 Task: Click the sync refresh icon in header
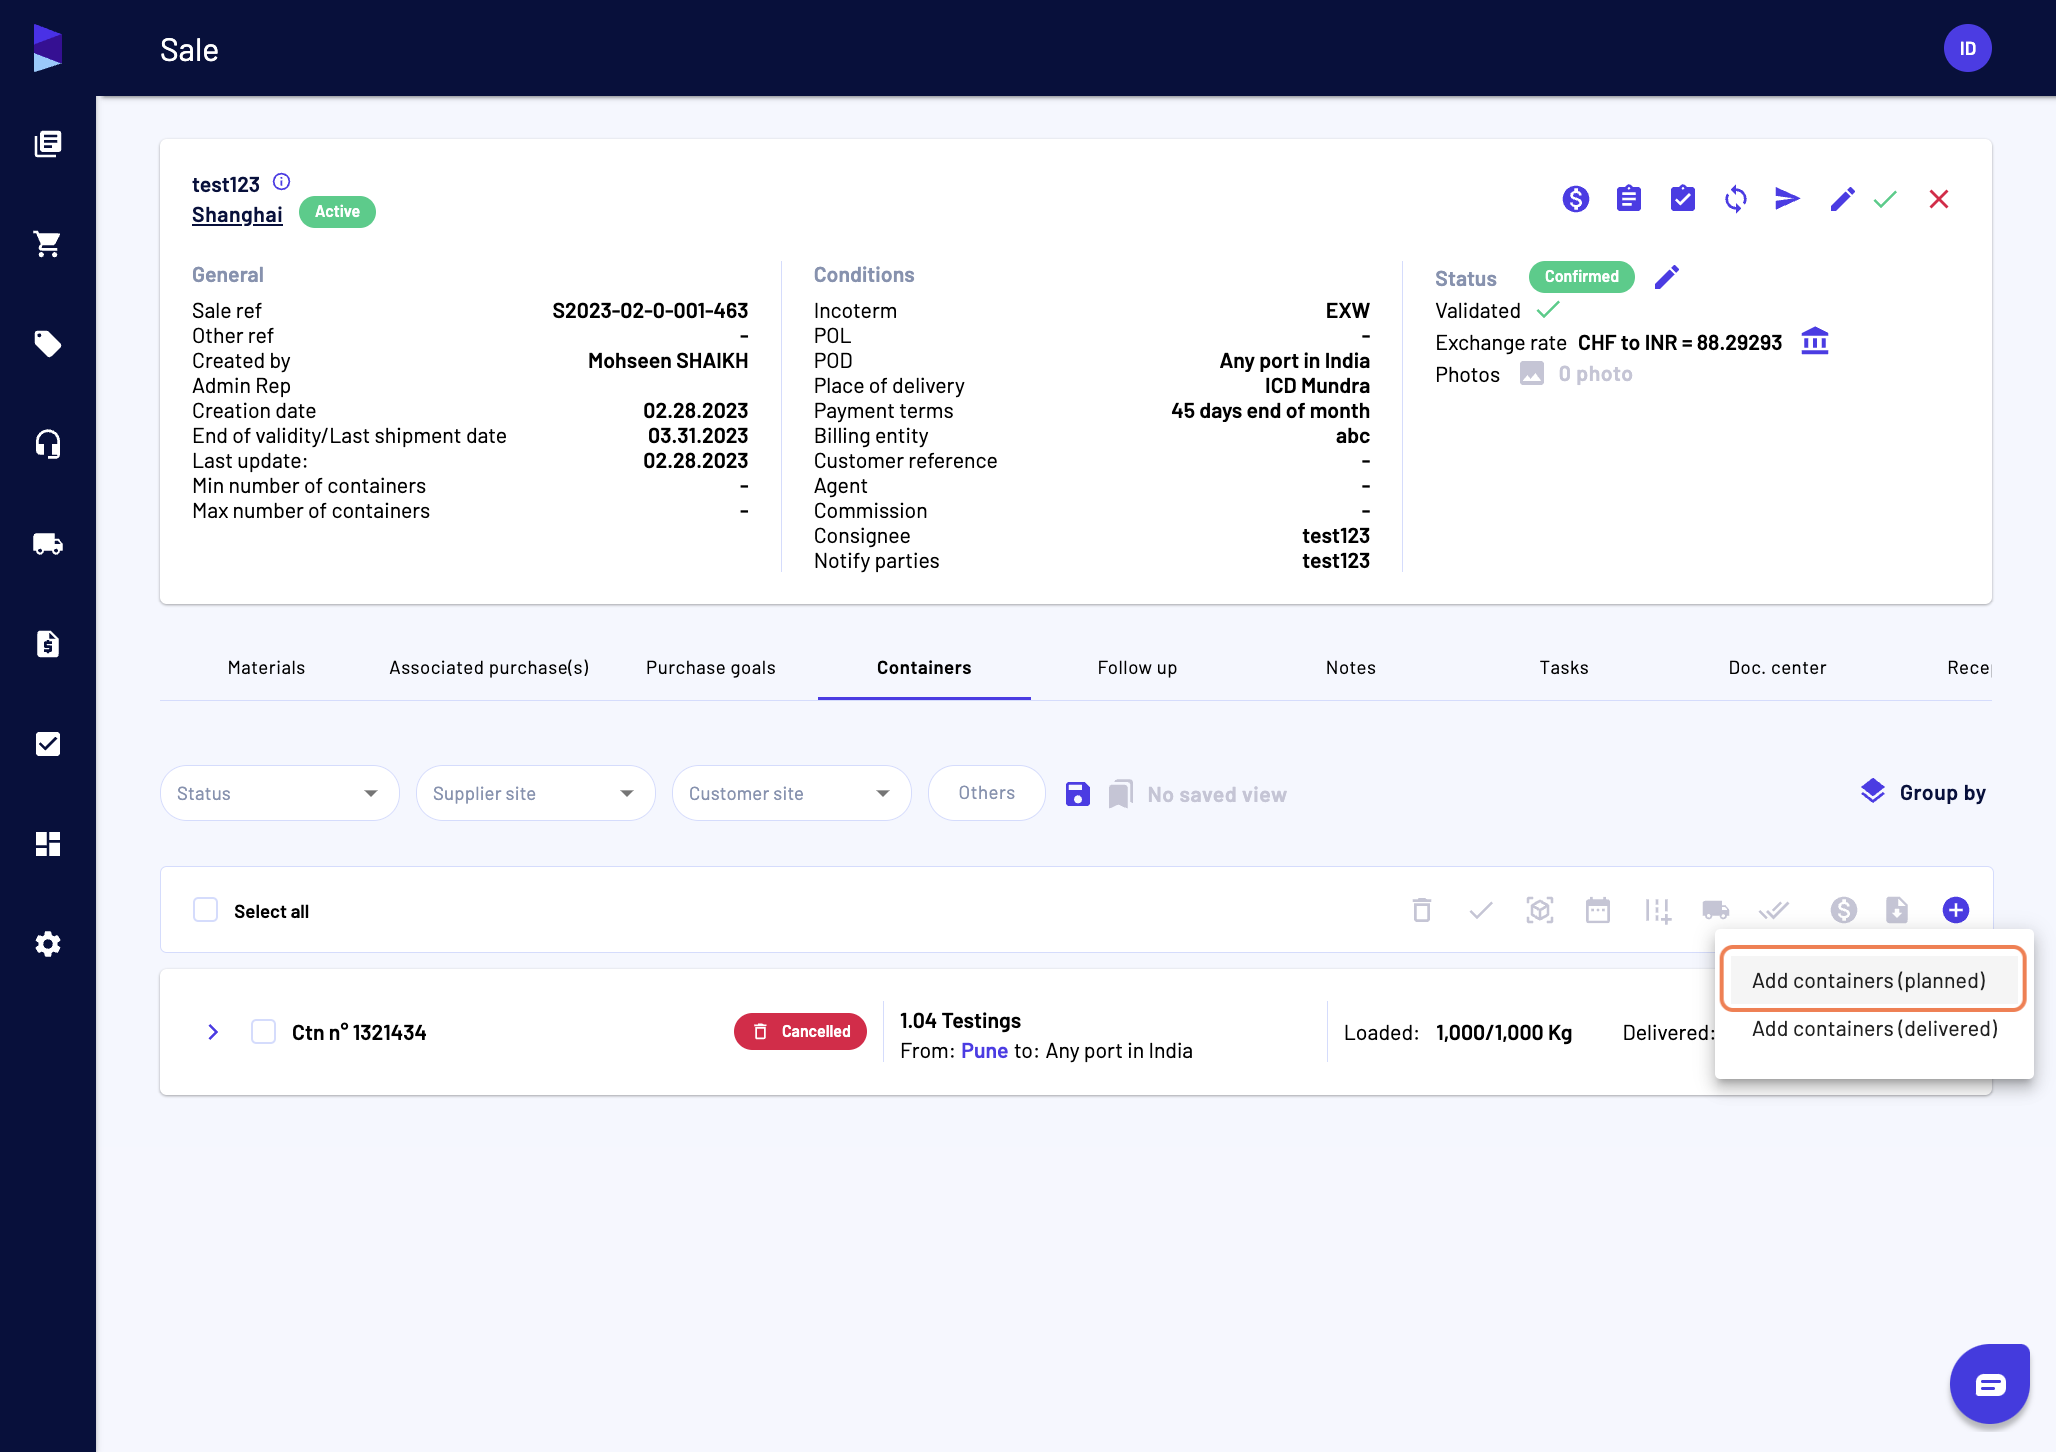pos(1736,199)
